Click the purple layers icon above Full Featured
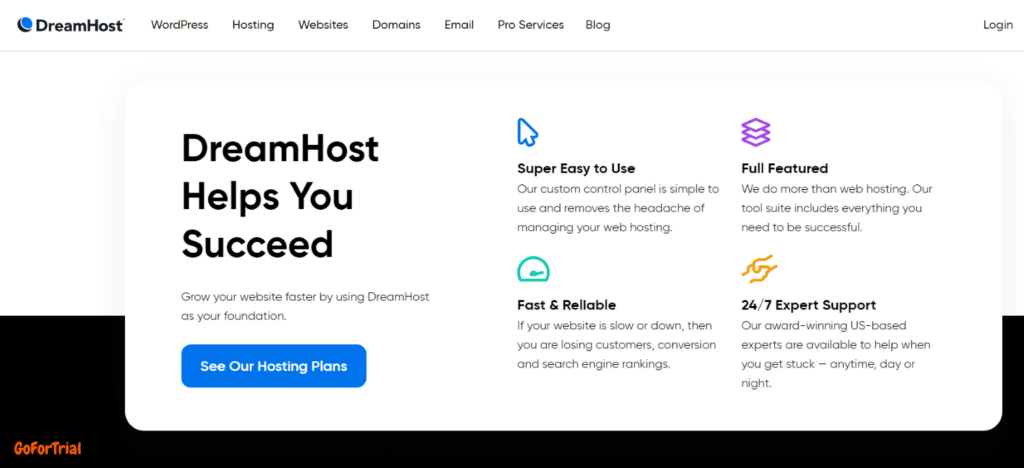 coord(756,132)
